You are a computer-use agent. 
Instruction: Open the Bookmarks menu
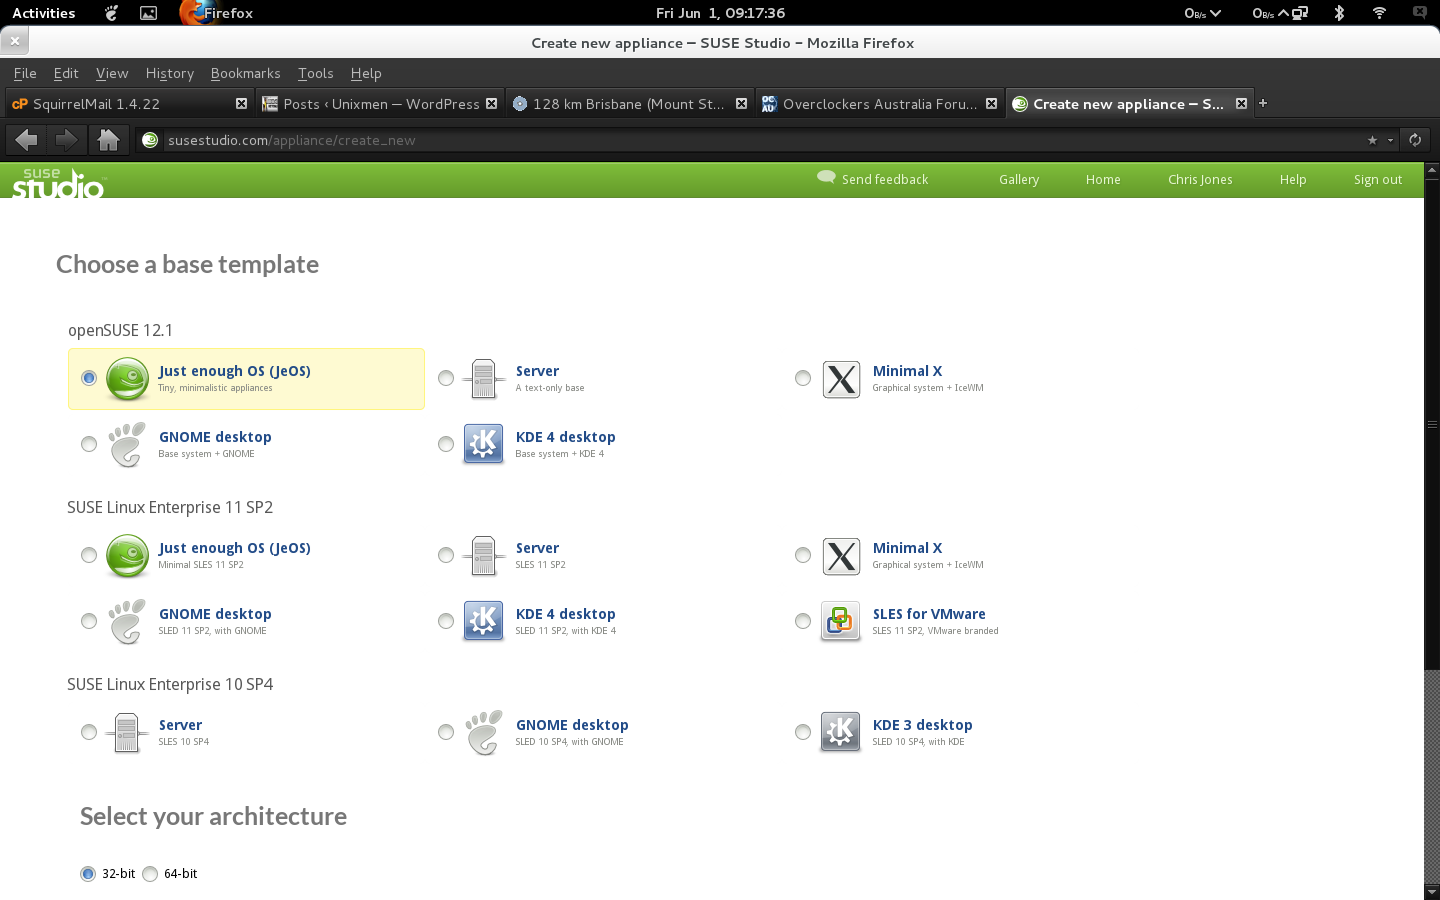(245, 73)
